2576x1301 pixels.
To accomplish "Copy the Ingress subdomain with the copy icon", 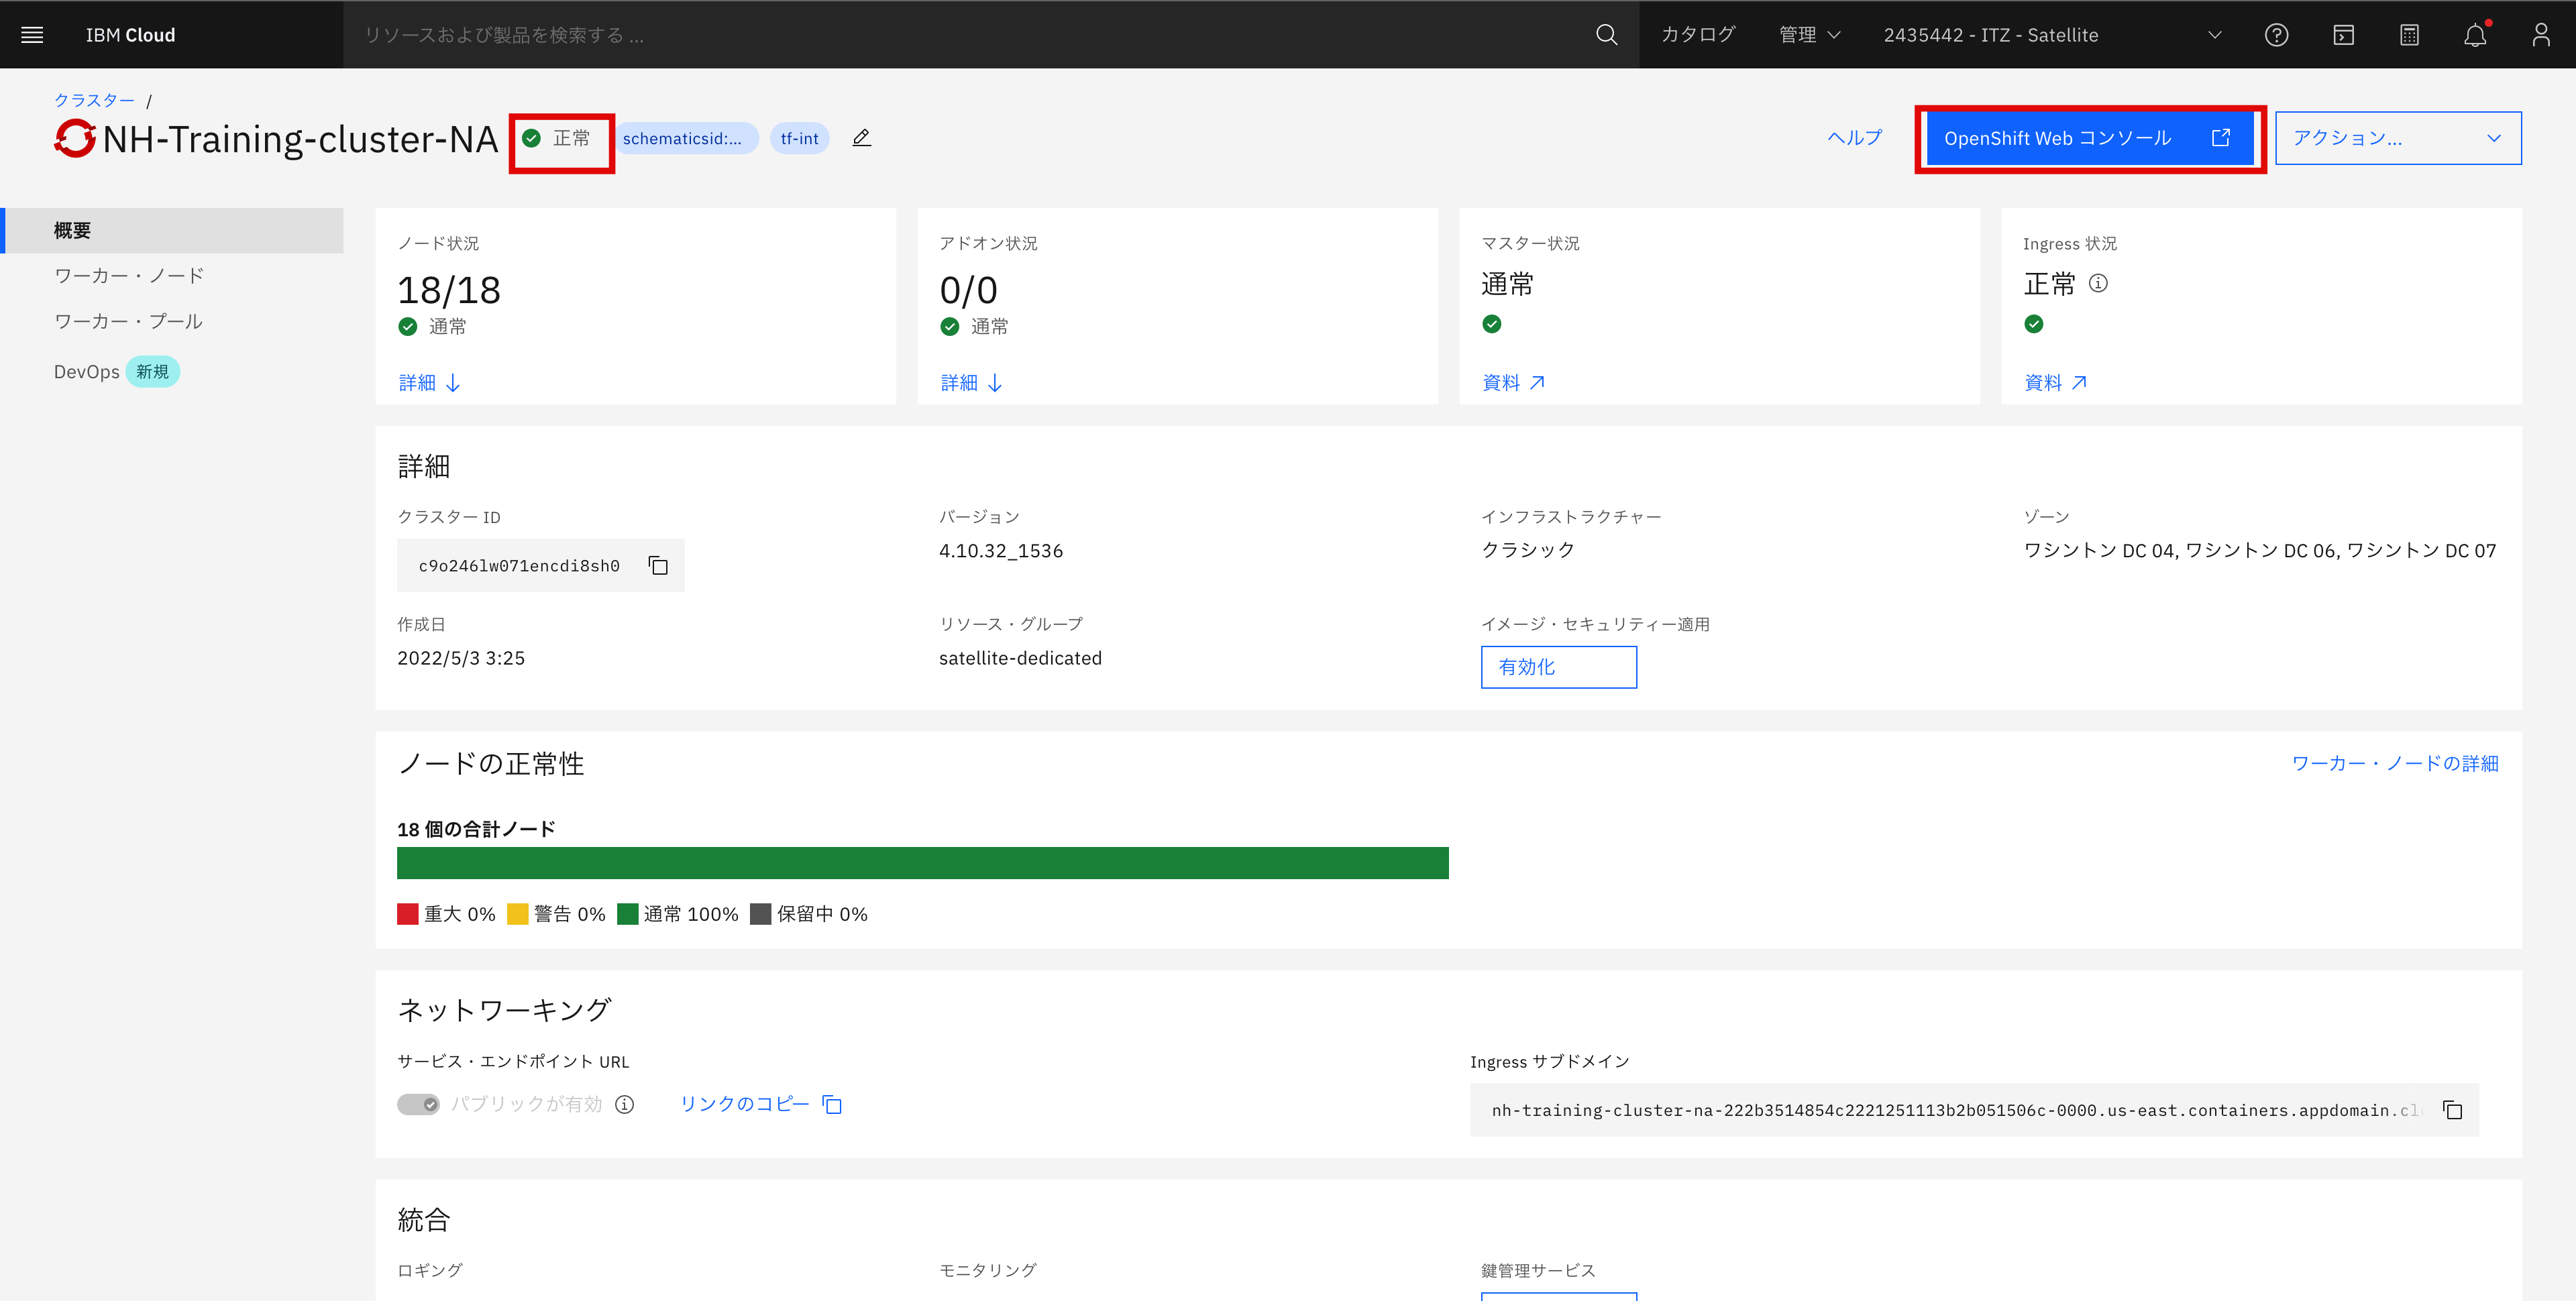I will coord(2452,1110).
